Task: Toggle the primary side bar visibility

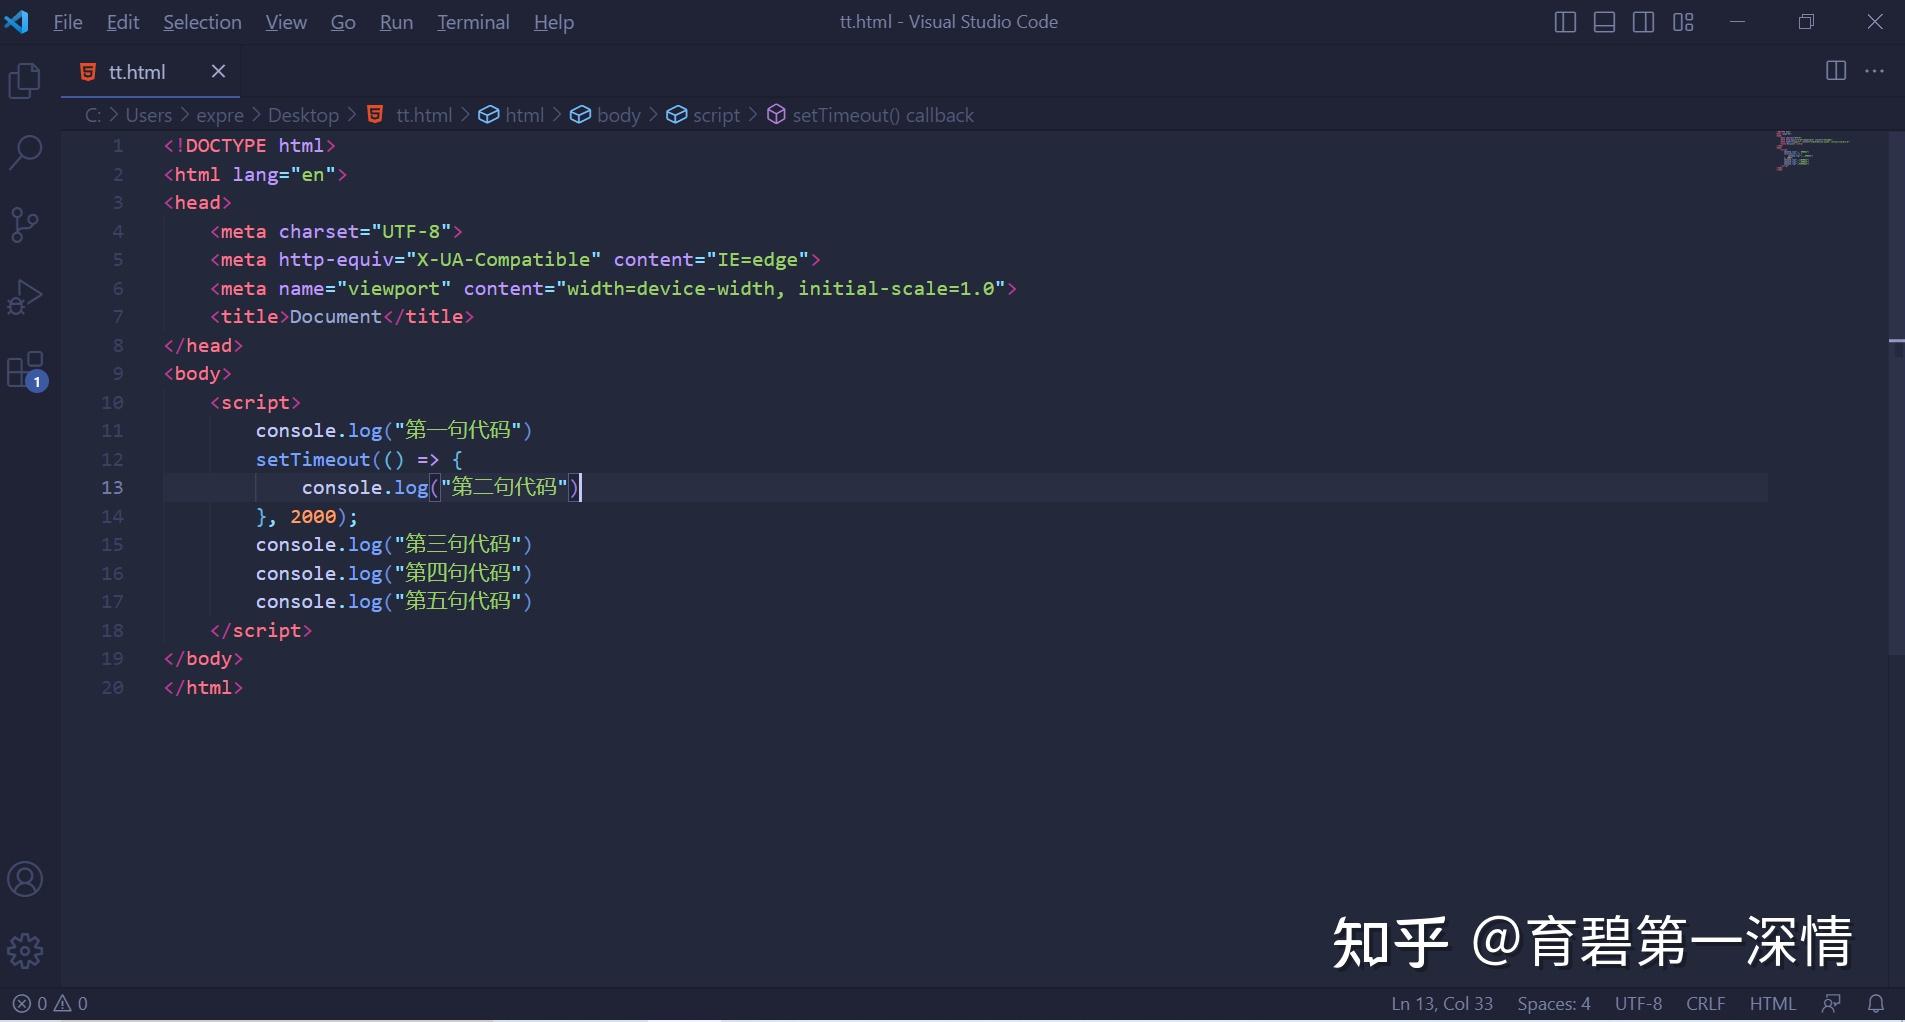Action: pyautogui.click(x=1564, y=21)
